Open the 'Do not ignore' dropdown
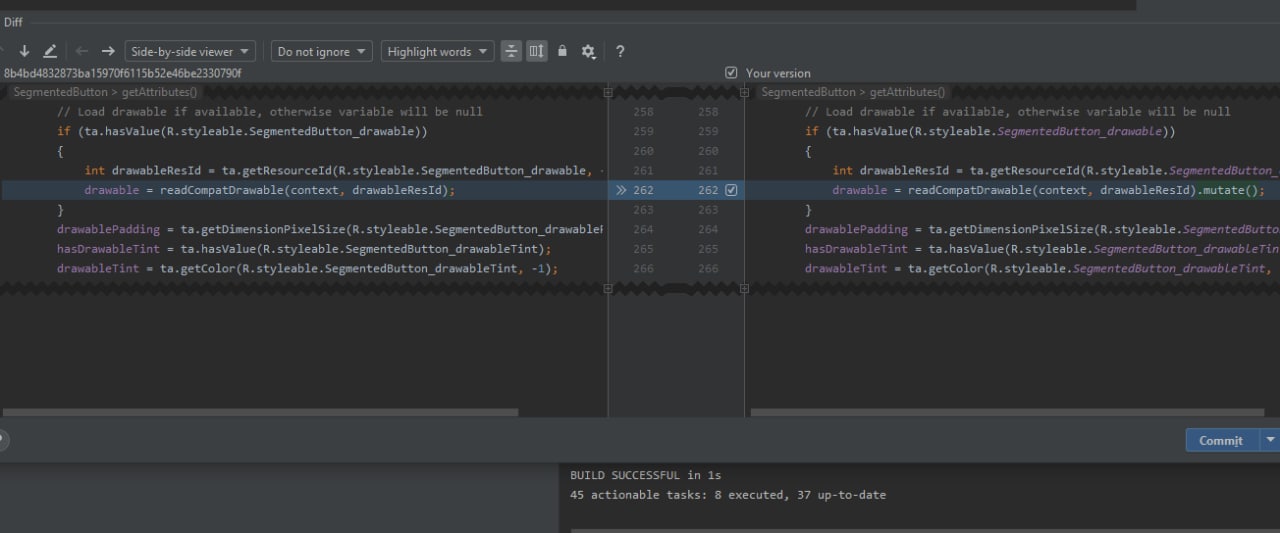The width and height of the screenshot is (1280, 533). tap(322, 51)
